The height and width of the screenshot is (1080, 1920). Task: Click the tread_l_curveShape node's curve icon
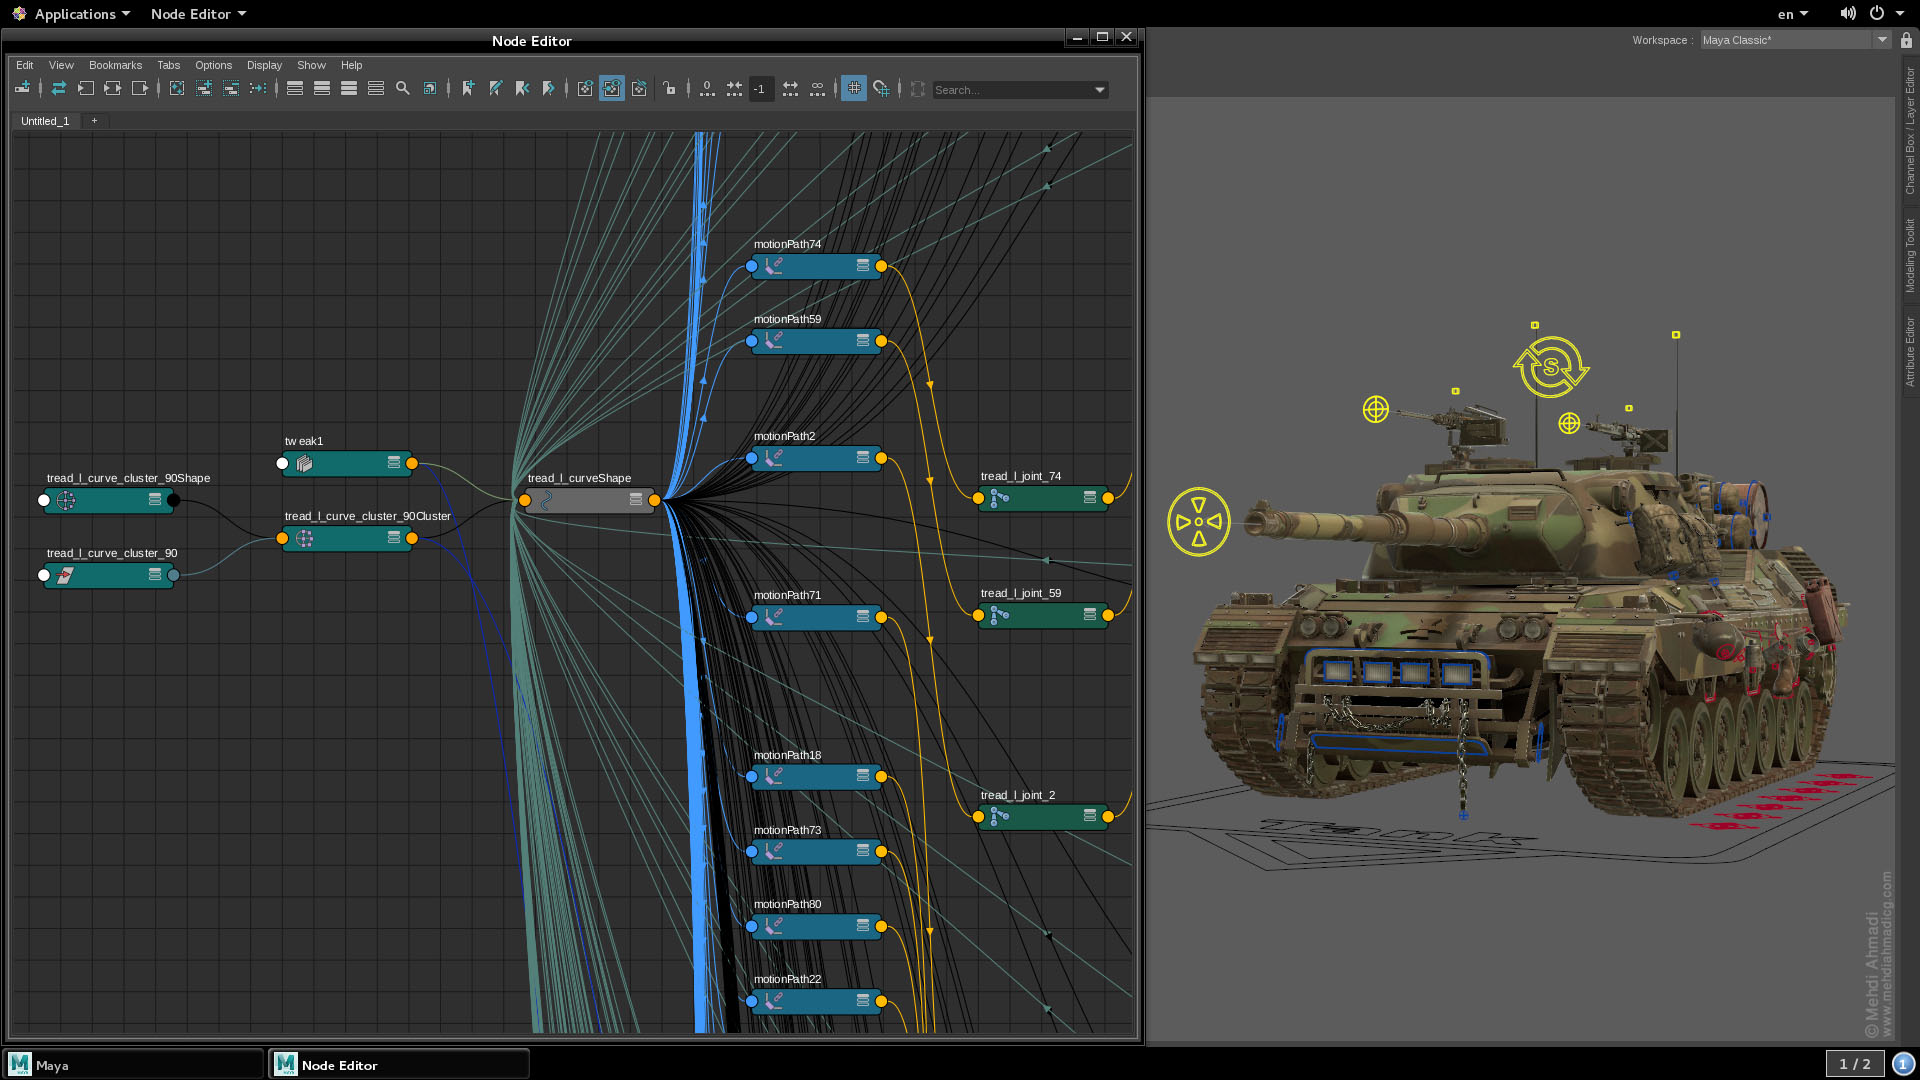point(547,500)
